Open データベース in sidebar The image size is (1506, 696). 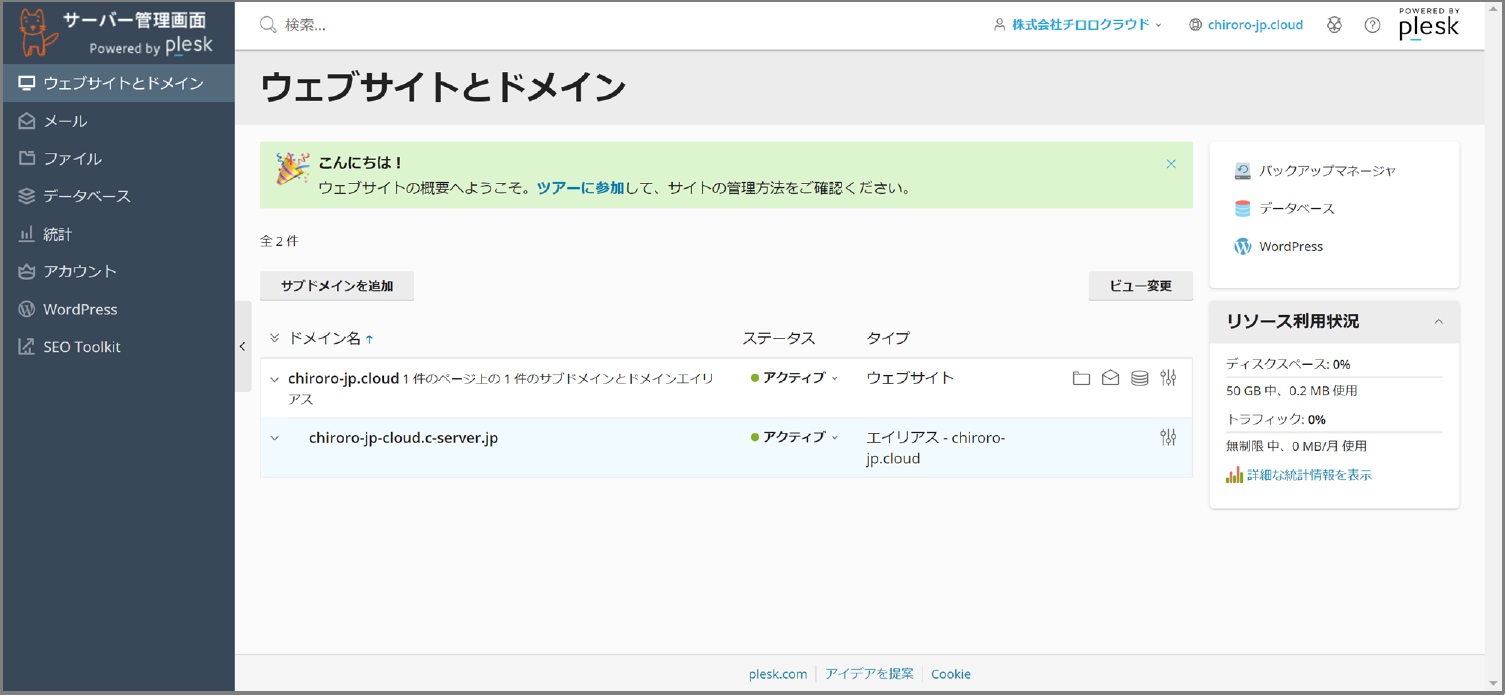click(x=118, y=196)
